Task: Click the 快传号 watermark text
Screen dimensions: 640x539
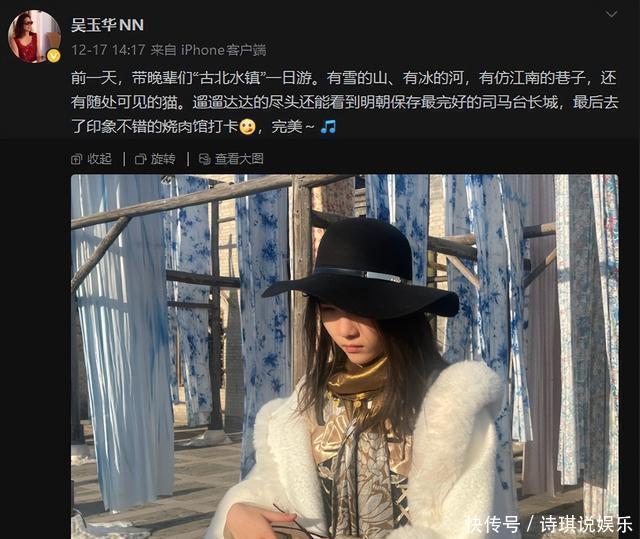Action: (493, 524)
